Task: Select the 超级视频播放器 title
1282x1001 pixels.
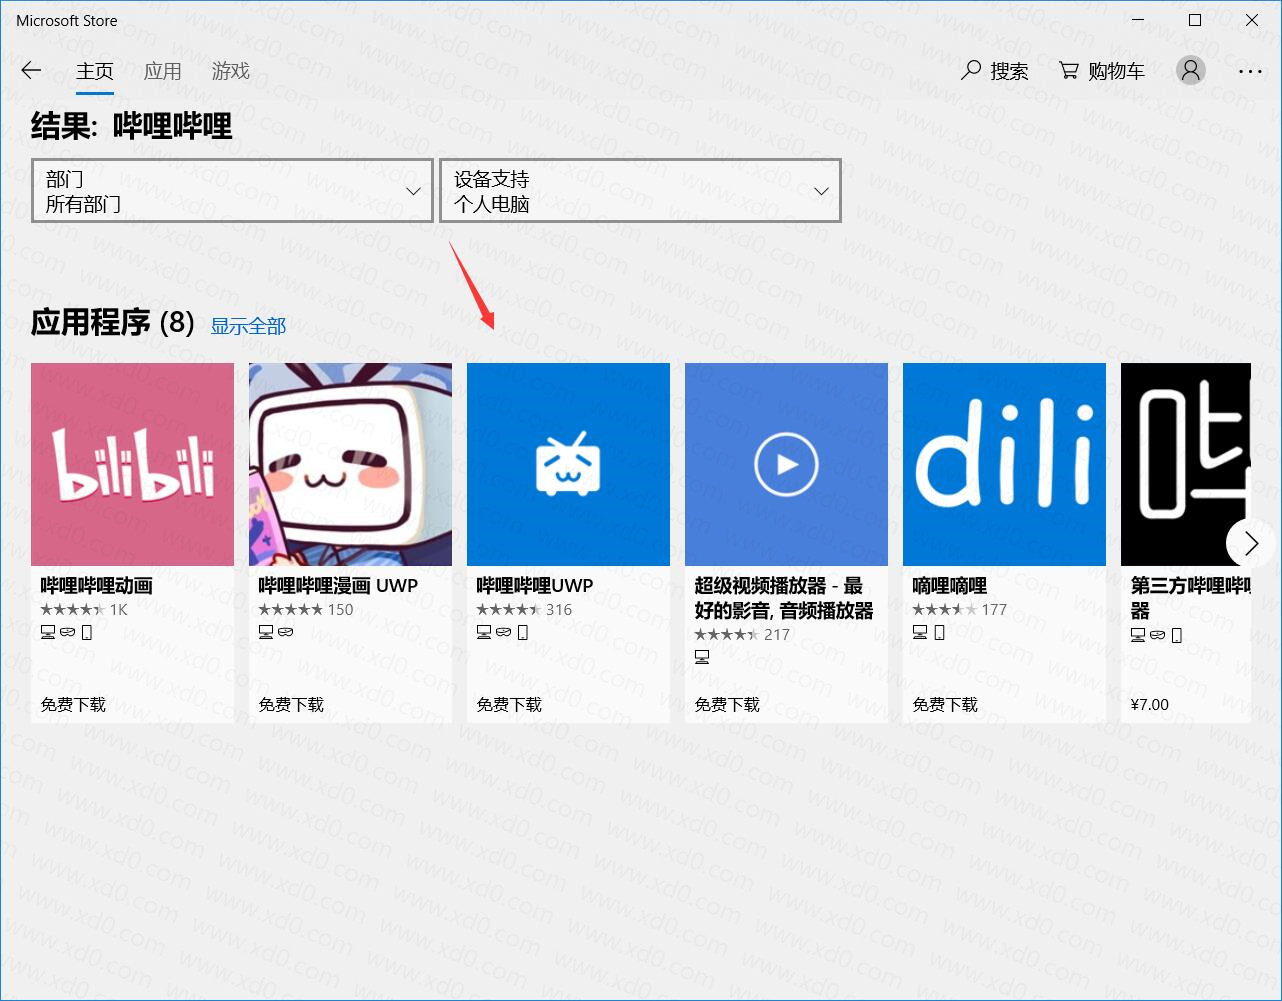Action: pos(784,598)
